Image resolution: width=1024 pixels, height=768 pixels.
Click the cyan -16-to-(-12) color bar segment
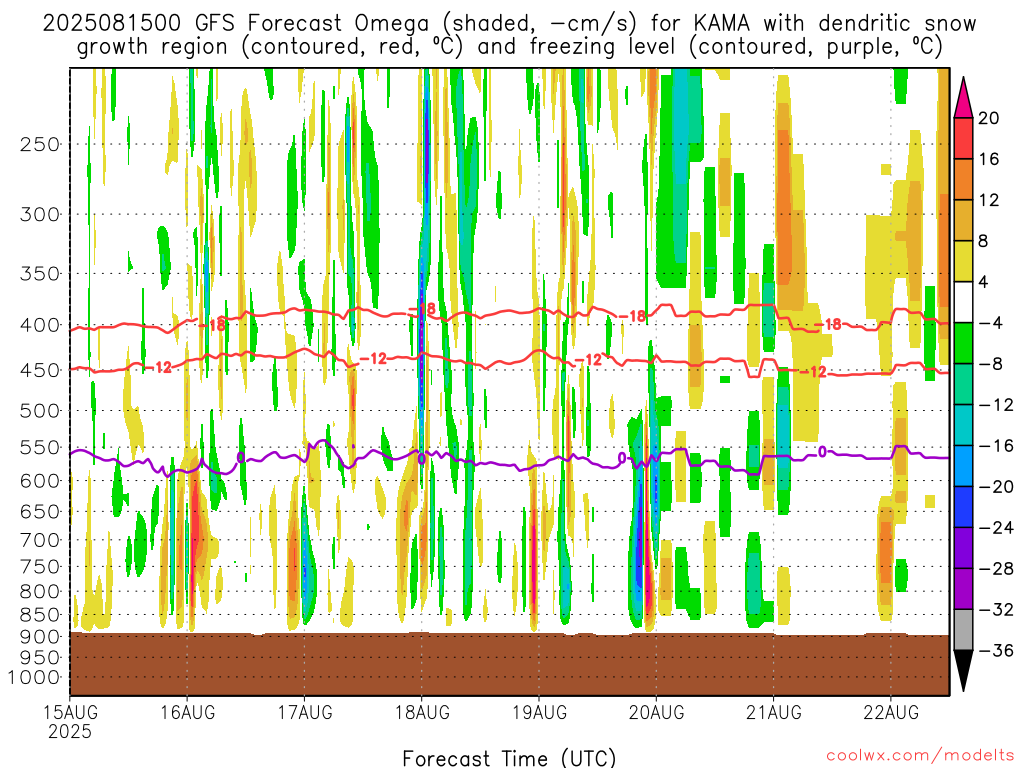(x=963, y=425)
